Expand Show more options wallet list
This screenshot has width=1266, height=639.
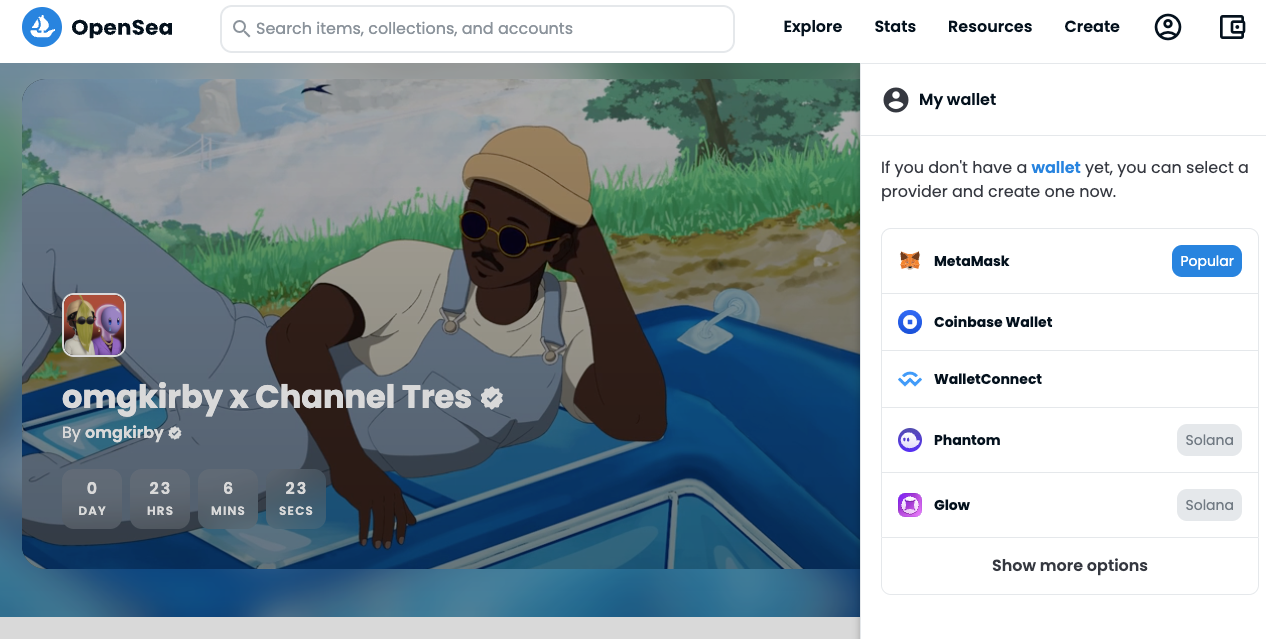tap(1069, 566)
